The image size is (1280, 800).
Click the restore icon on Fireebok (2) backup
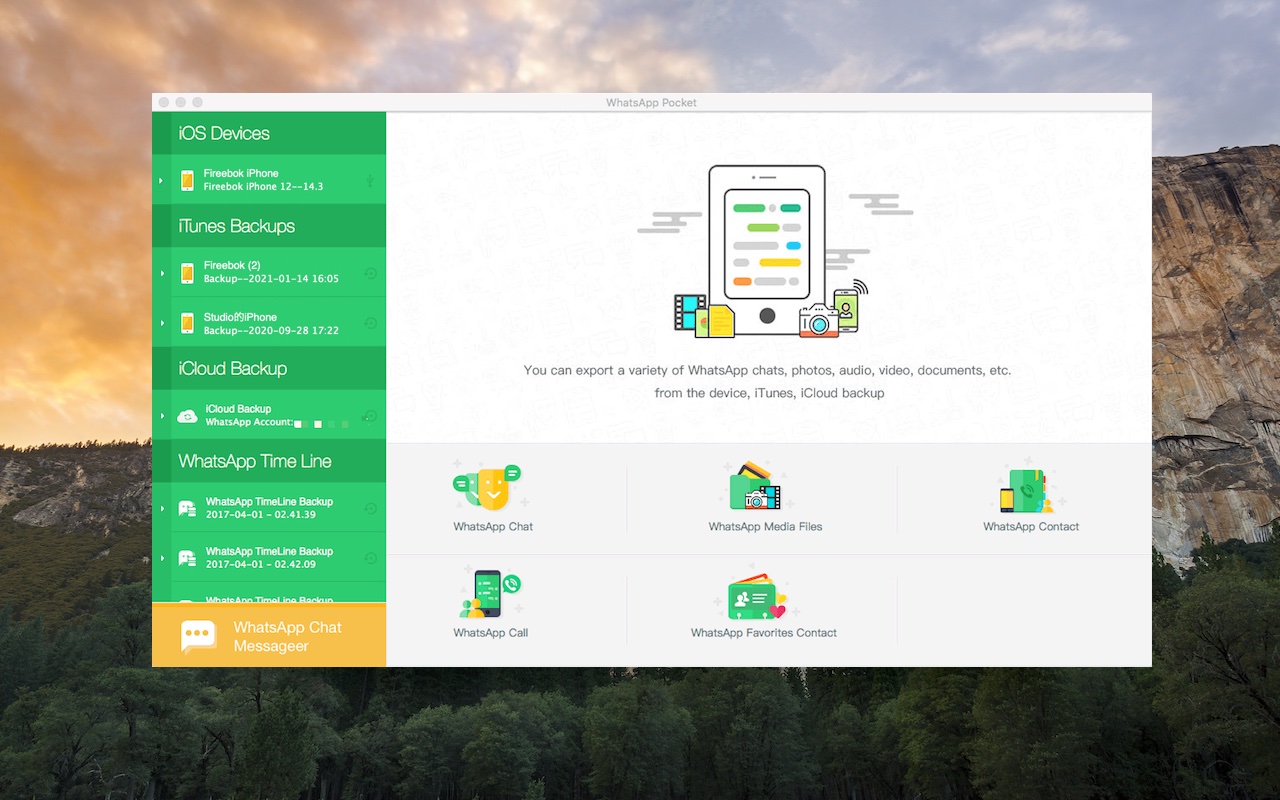click(370, 273)
